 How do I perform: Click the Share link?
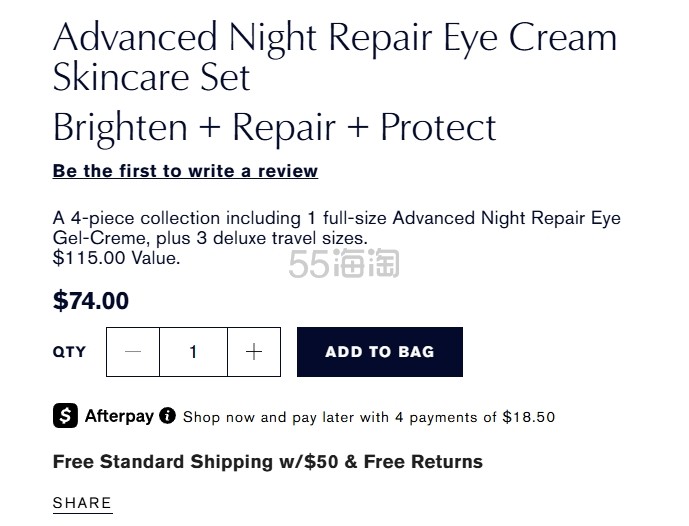82,503
